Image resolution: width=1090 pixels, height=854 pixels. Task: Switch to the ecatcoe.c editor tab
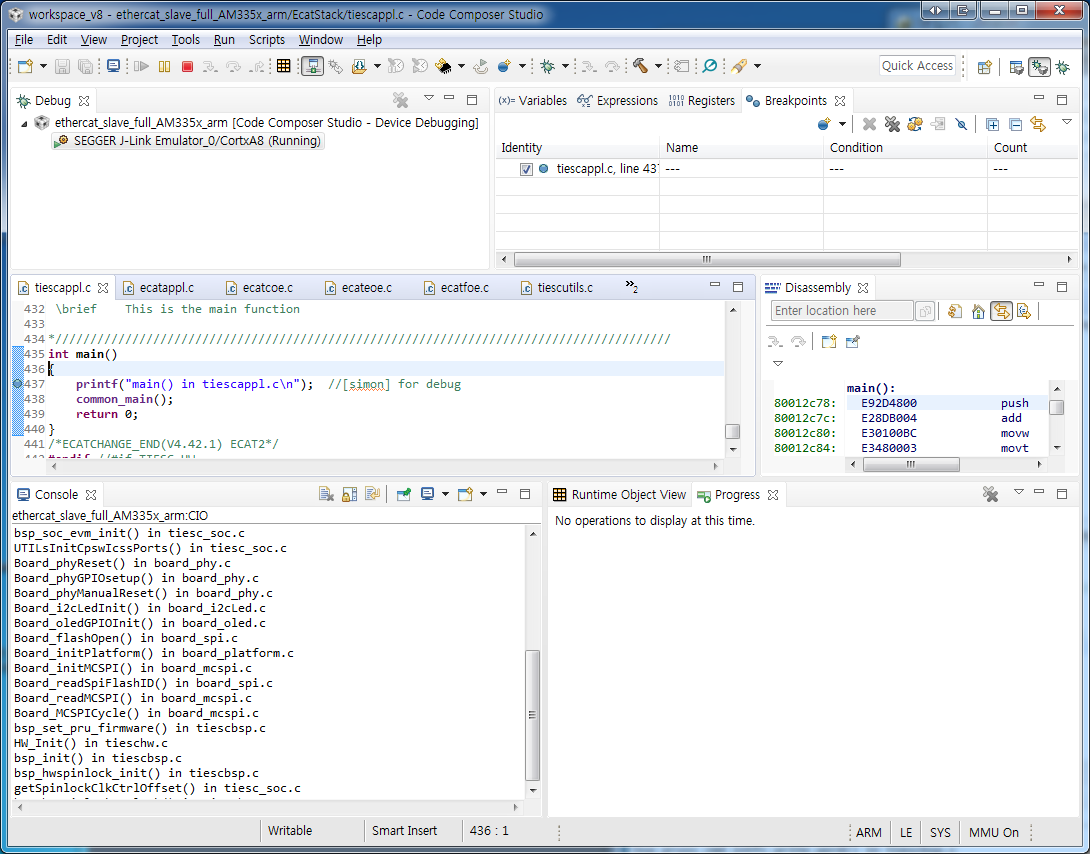click(x=267, y=288)
